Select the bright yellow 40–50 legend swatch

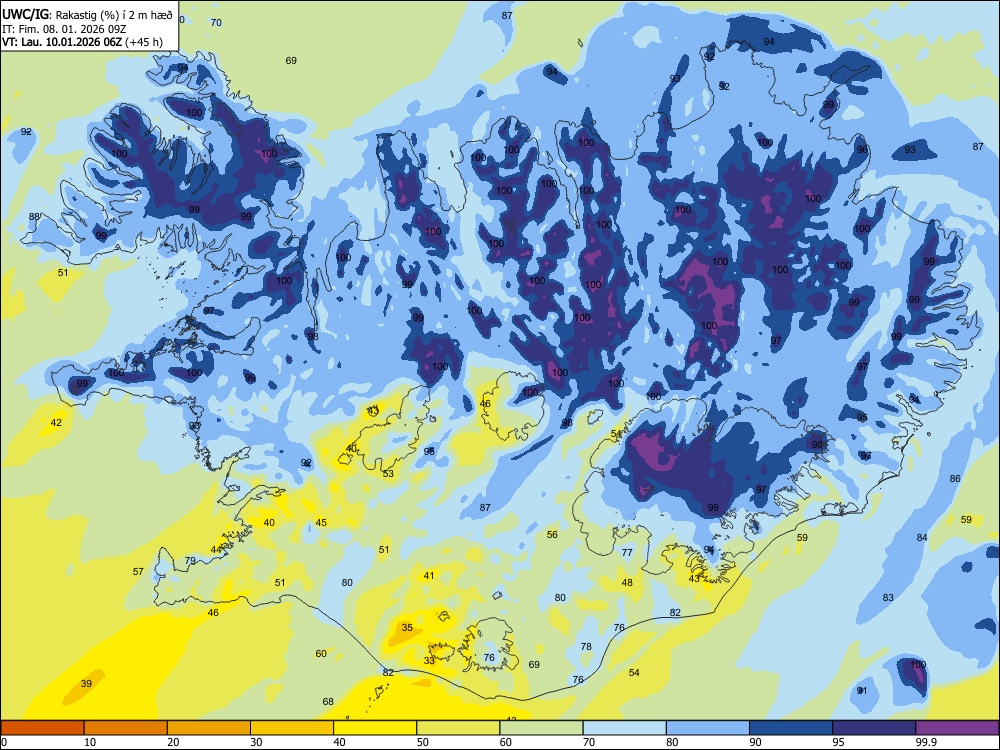coord(375,728)
